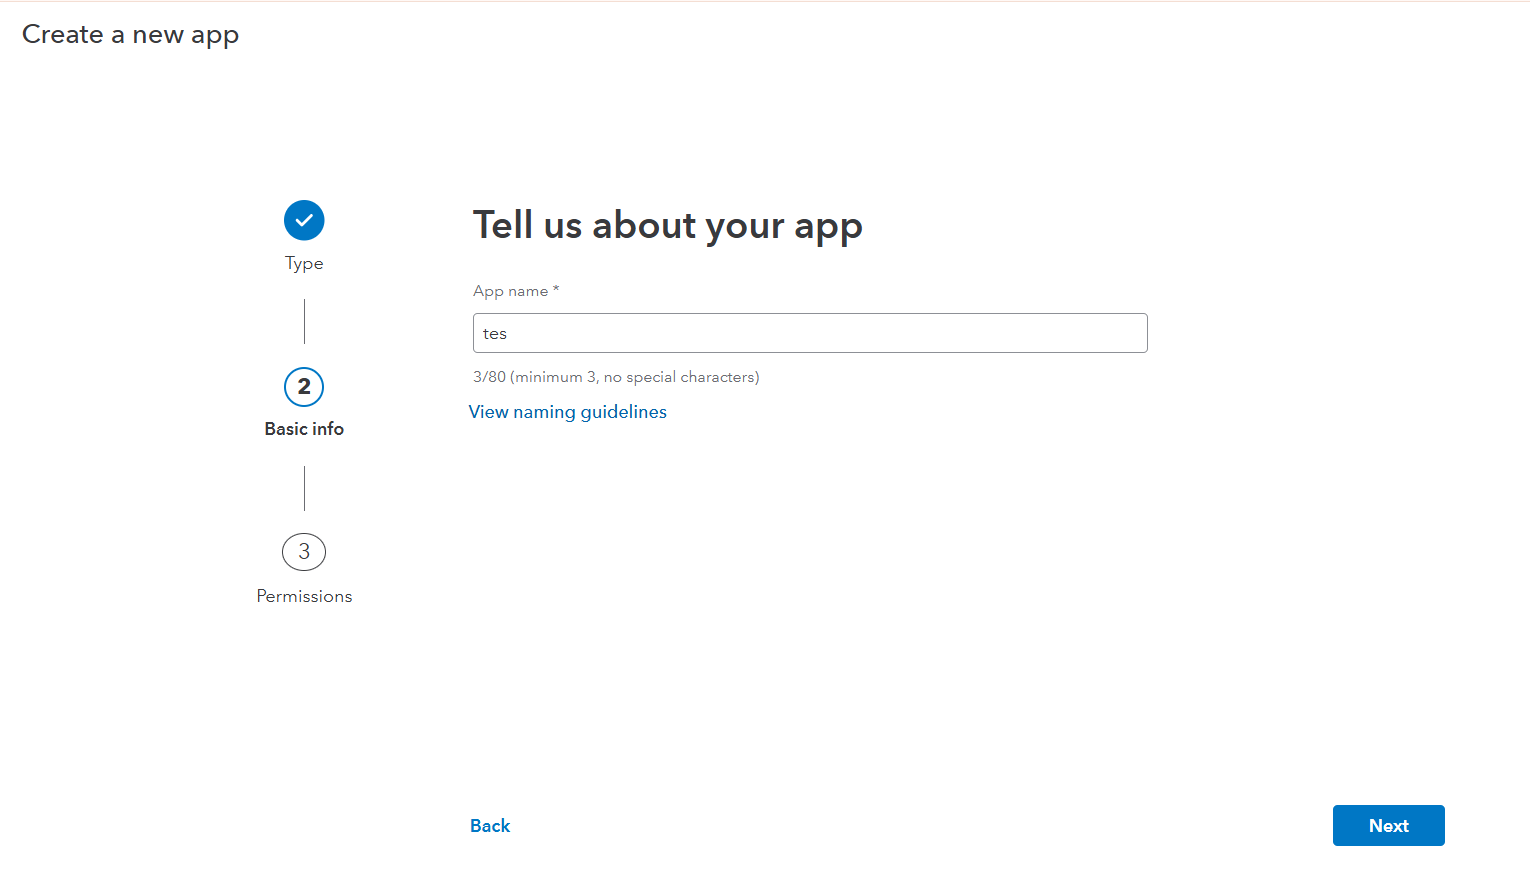Click the "Create a new app" page title
Image resolution: width=1530 pixels, height=876 pixels.
click(x=130, y=35)
